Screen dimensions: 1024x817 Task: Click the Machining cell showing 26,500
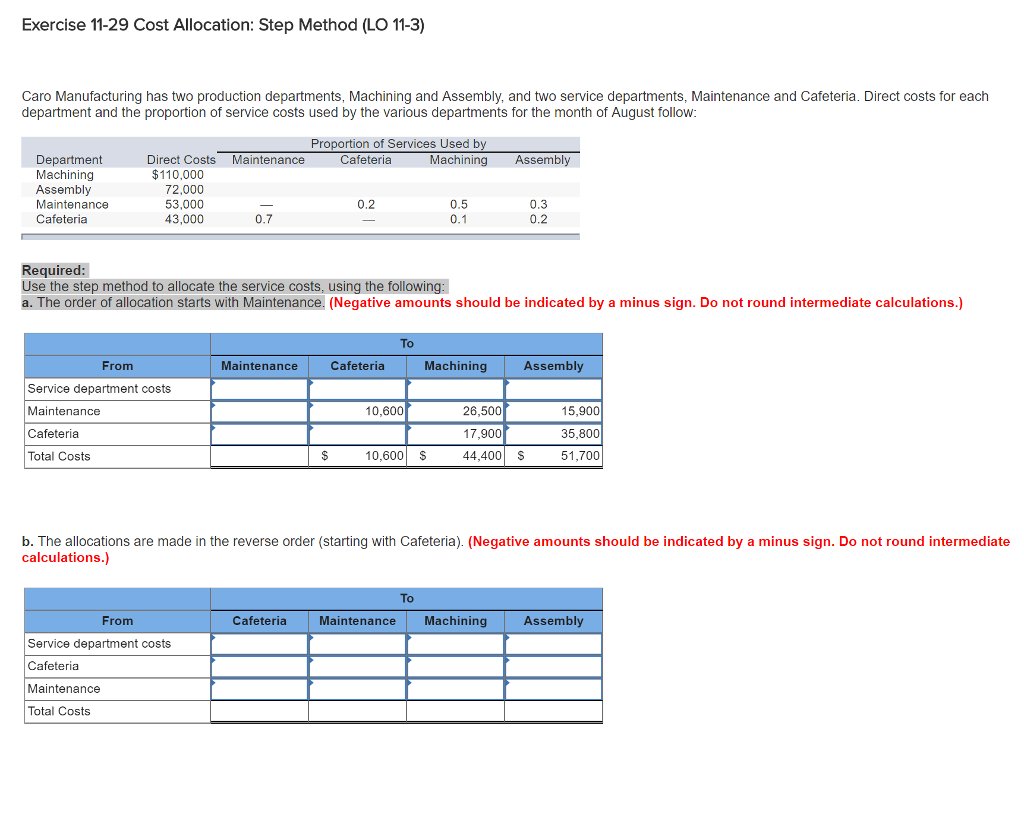pyautogui.click(x=455, y=411)
